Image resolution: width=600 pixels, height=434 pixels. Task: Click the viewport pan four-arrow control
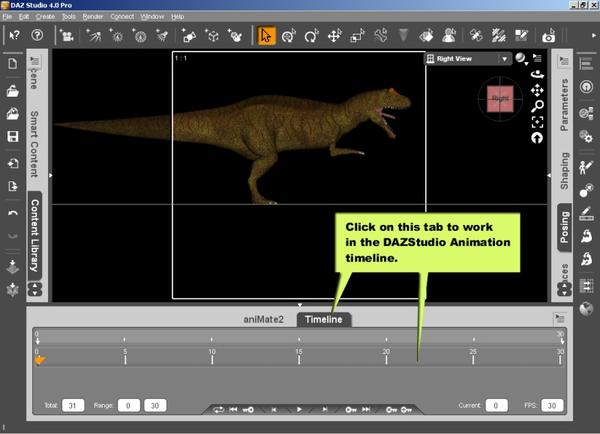tap(537, 90)
